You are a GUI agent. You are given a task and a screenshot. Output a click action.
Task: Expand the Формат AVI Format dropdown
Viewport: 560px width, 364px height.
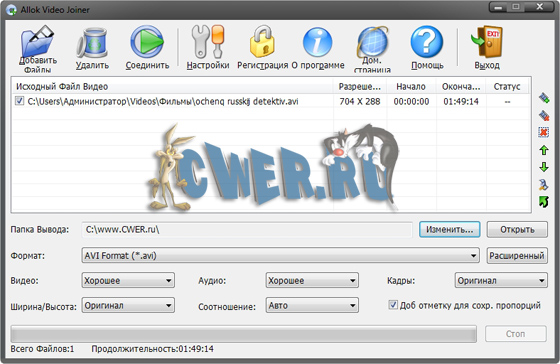coord(280,256)
